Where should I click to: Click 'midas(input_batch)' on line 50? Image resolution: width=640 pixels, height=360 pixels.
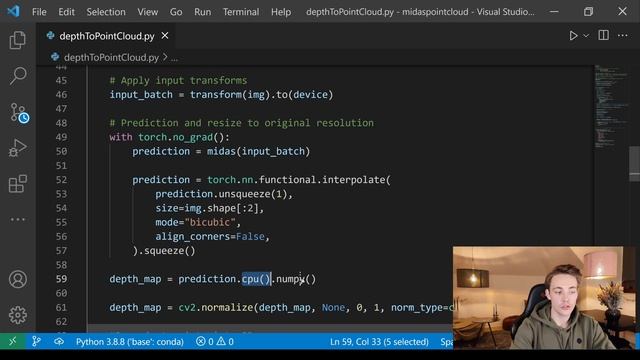[258, 151]
